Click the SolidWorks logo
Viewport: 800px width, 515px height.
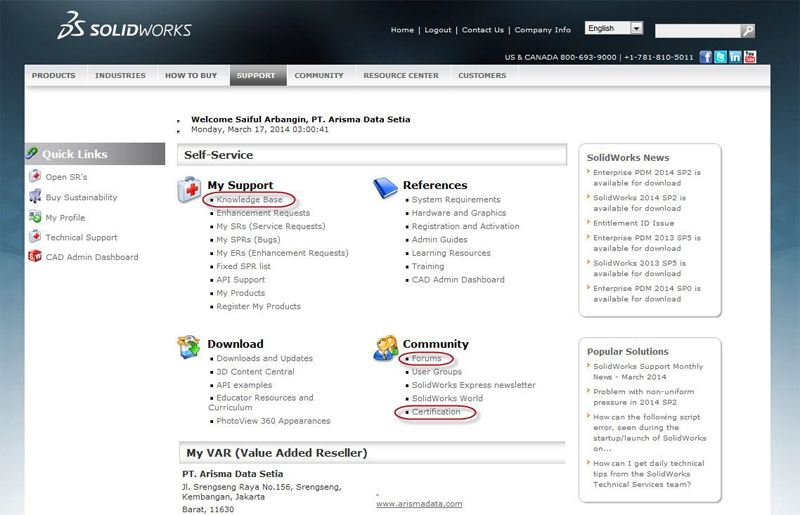[124, 26]
